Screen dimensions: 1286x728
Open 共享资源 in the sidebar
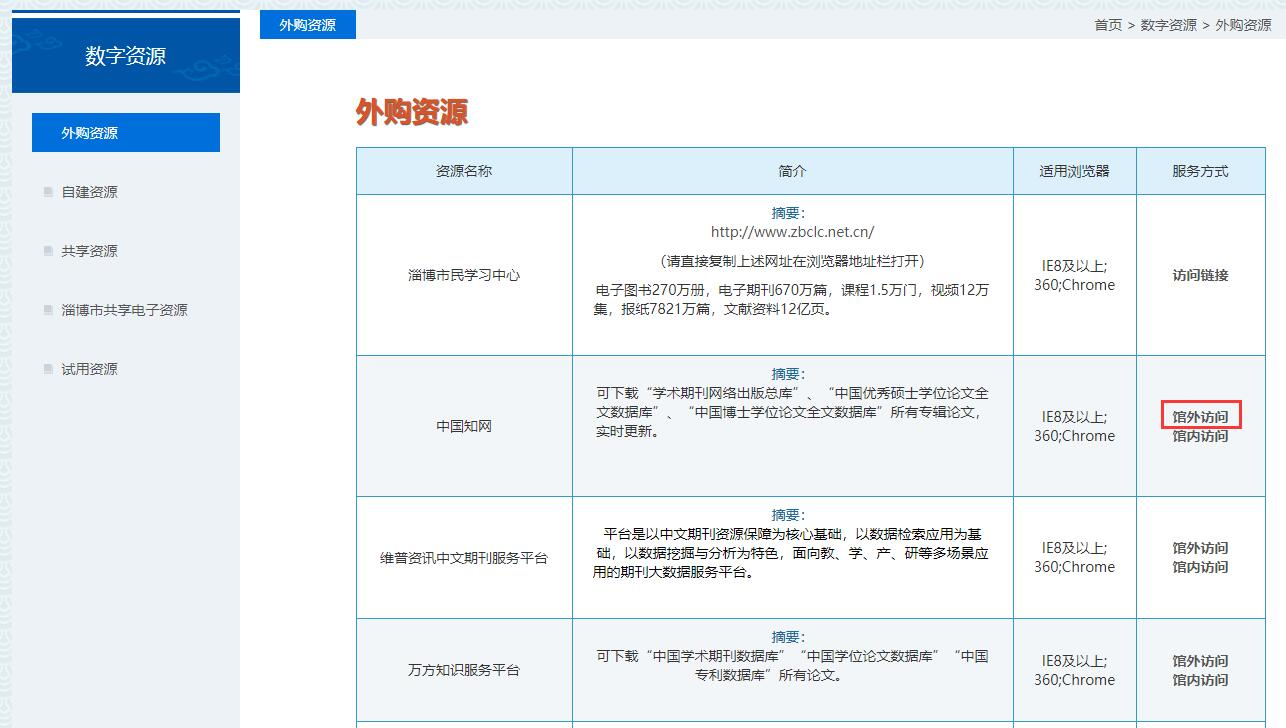[x=90, y=251]
